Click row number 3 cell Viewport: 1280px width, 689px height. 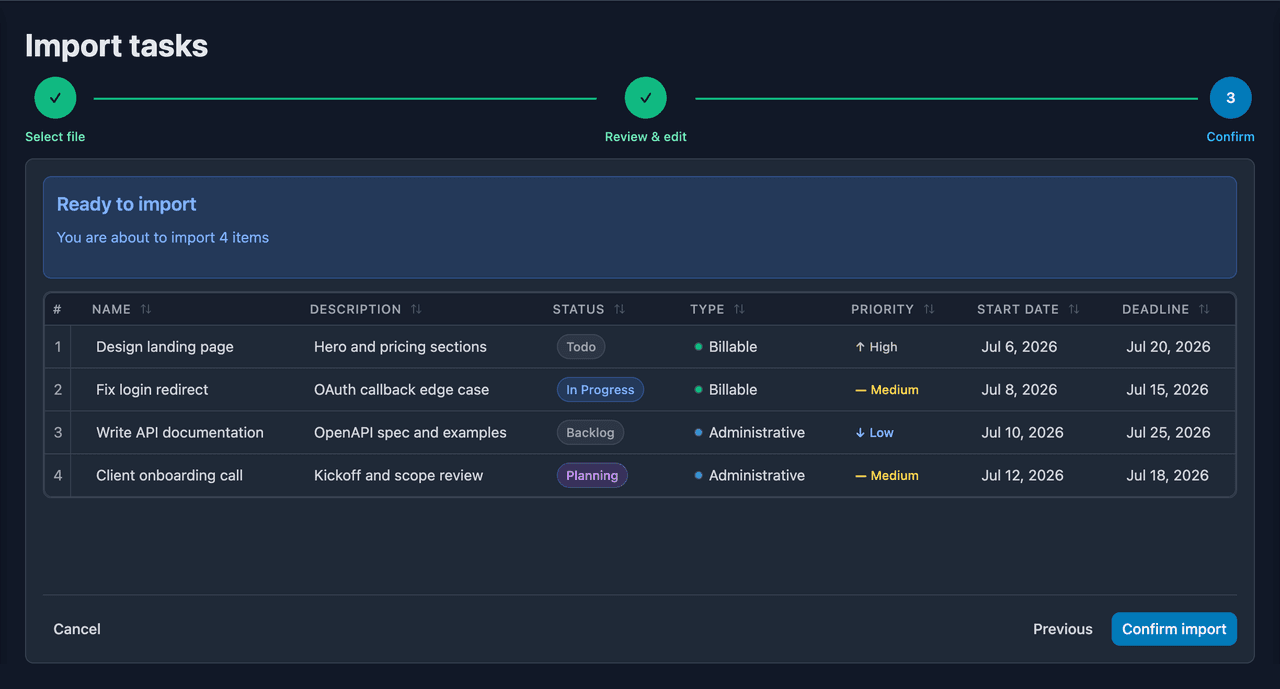click(58, 433)
